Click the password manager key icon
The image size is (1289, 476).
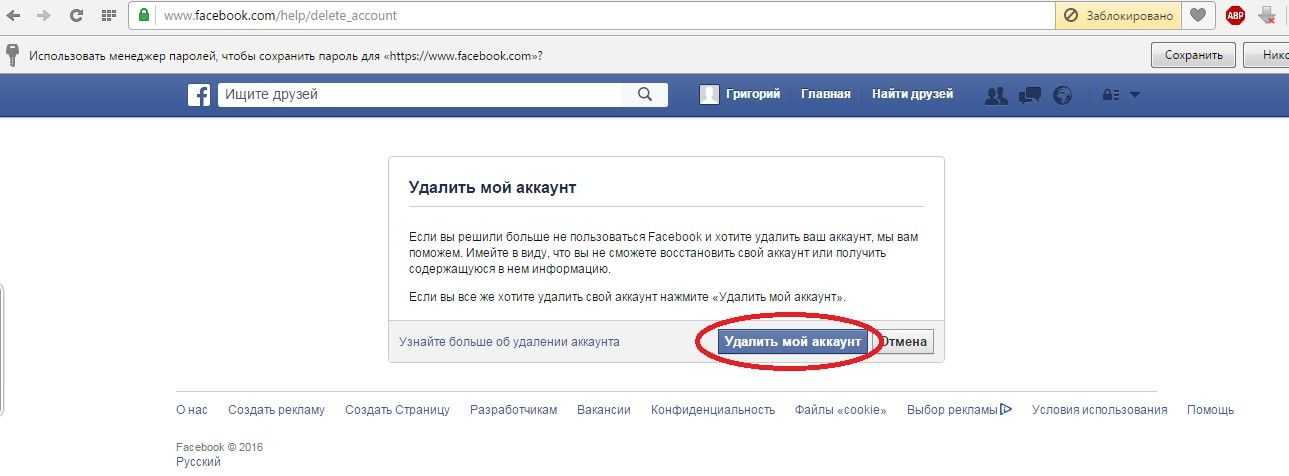coord(12,55)
